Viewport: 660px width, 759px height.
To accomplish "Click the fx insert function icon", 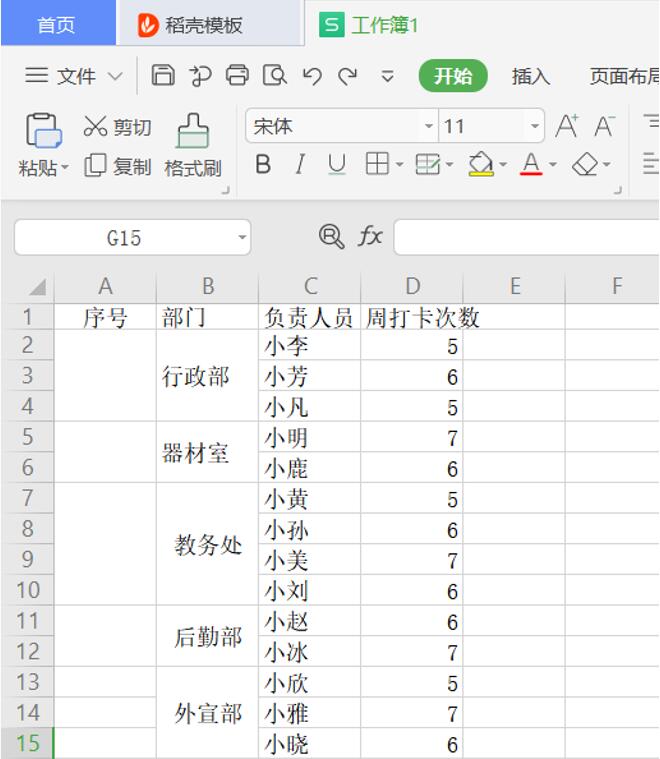I will tap(370, 237).
